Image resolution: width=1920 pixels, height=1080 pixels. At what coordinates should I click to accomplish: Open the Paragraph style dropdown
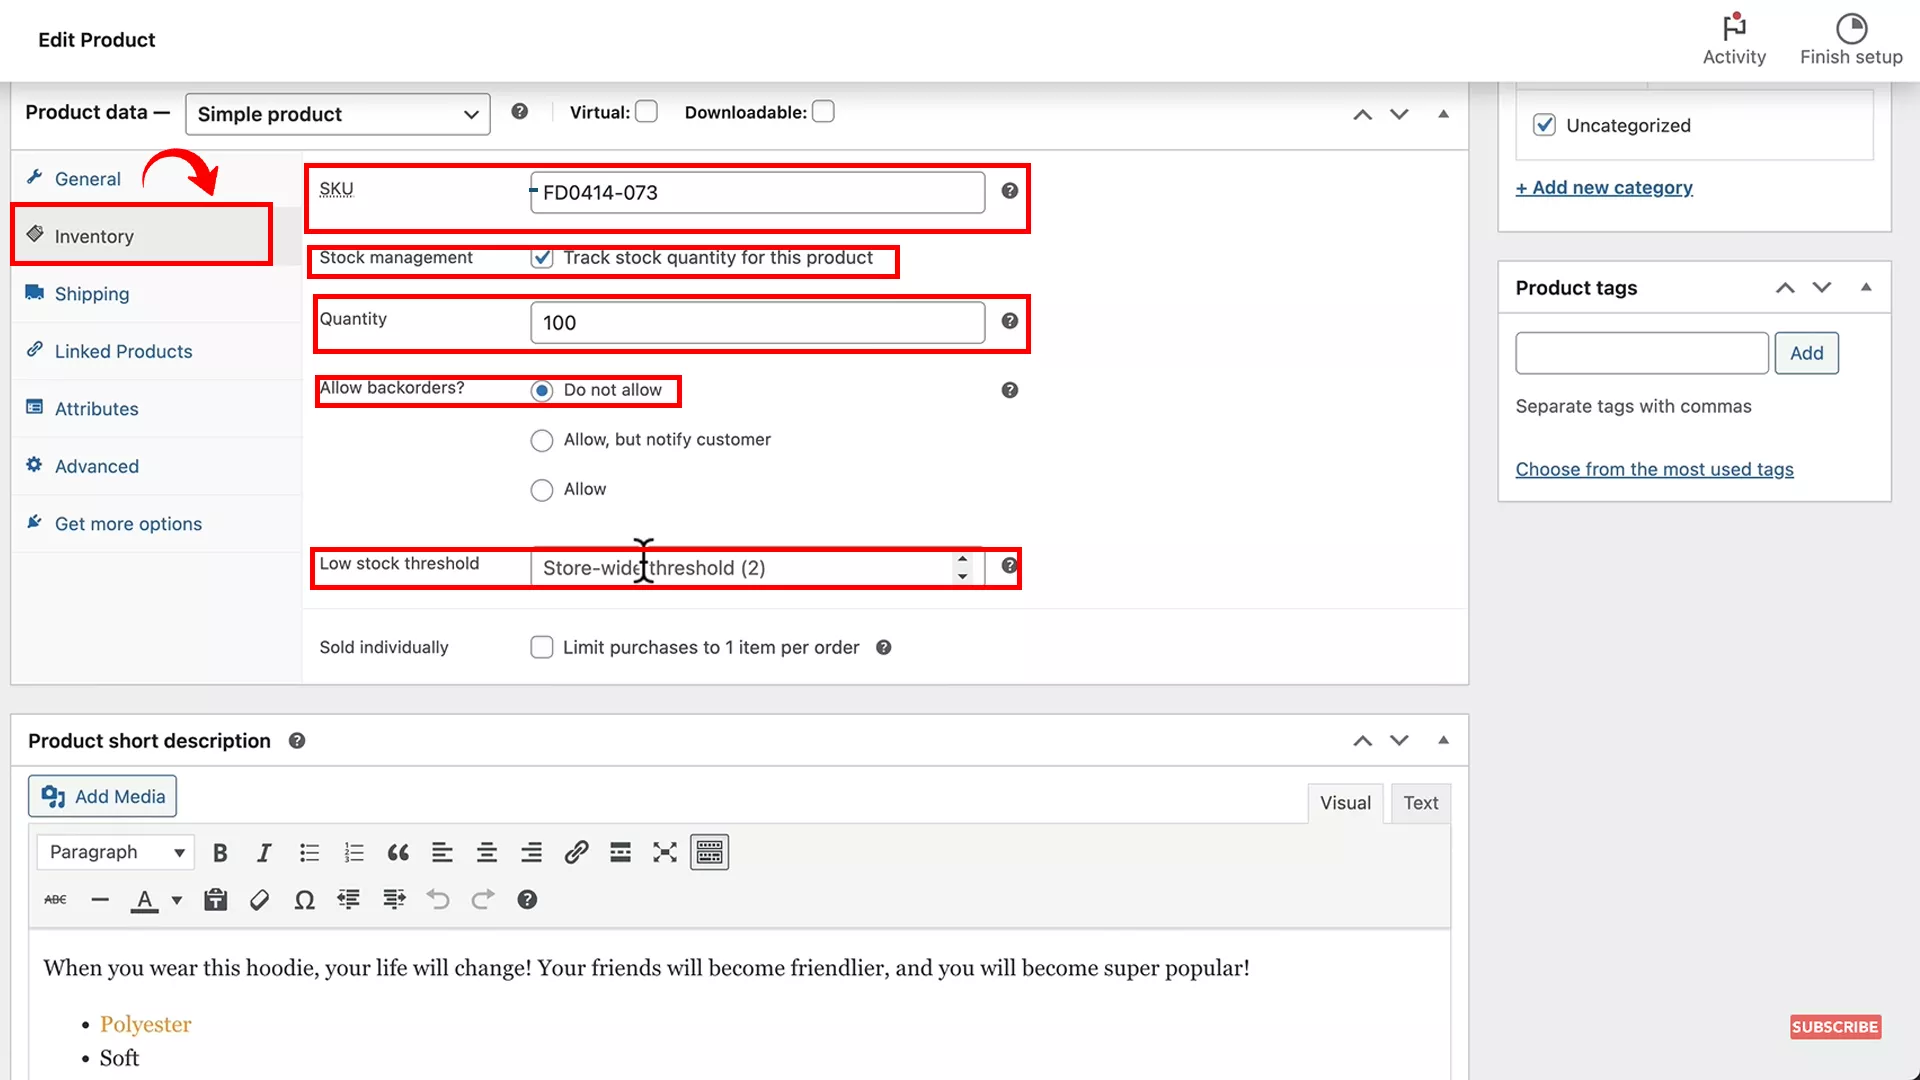(115, 852)
